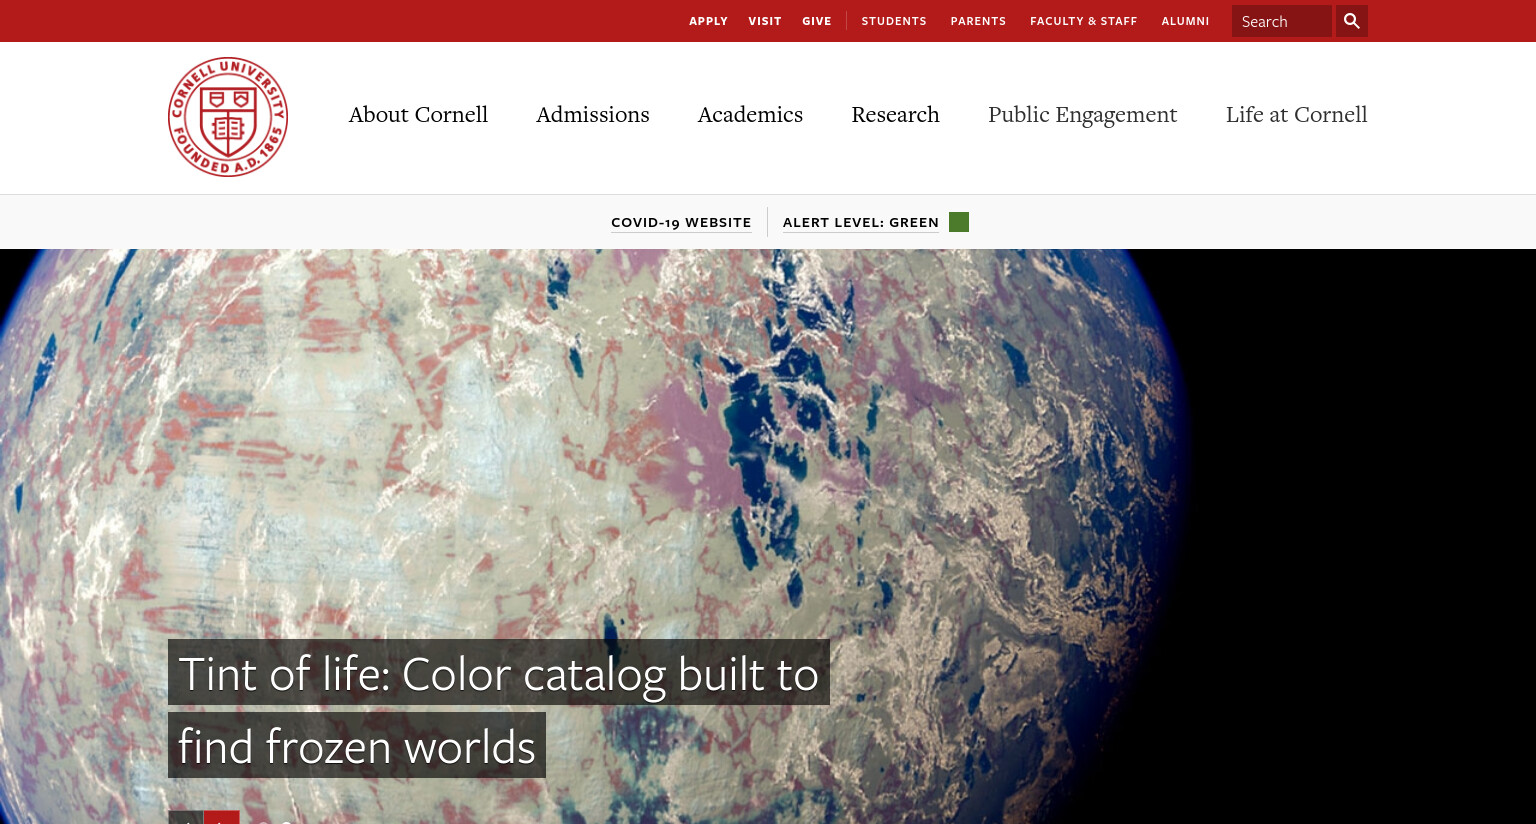Open the About Cornell menu
This screenshot has width=1536, height=824.
418,115
